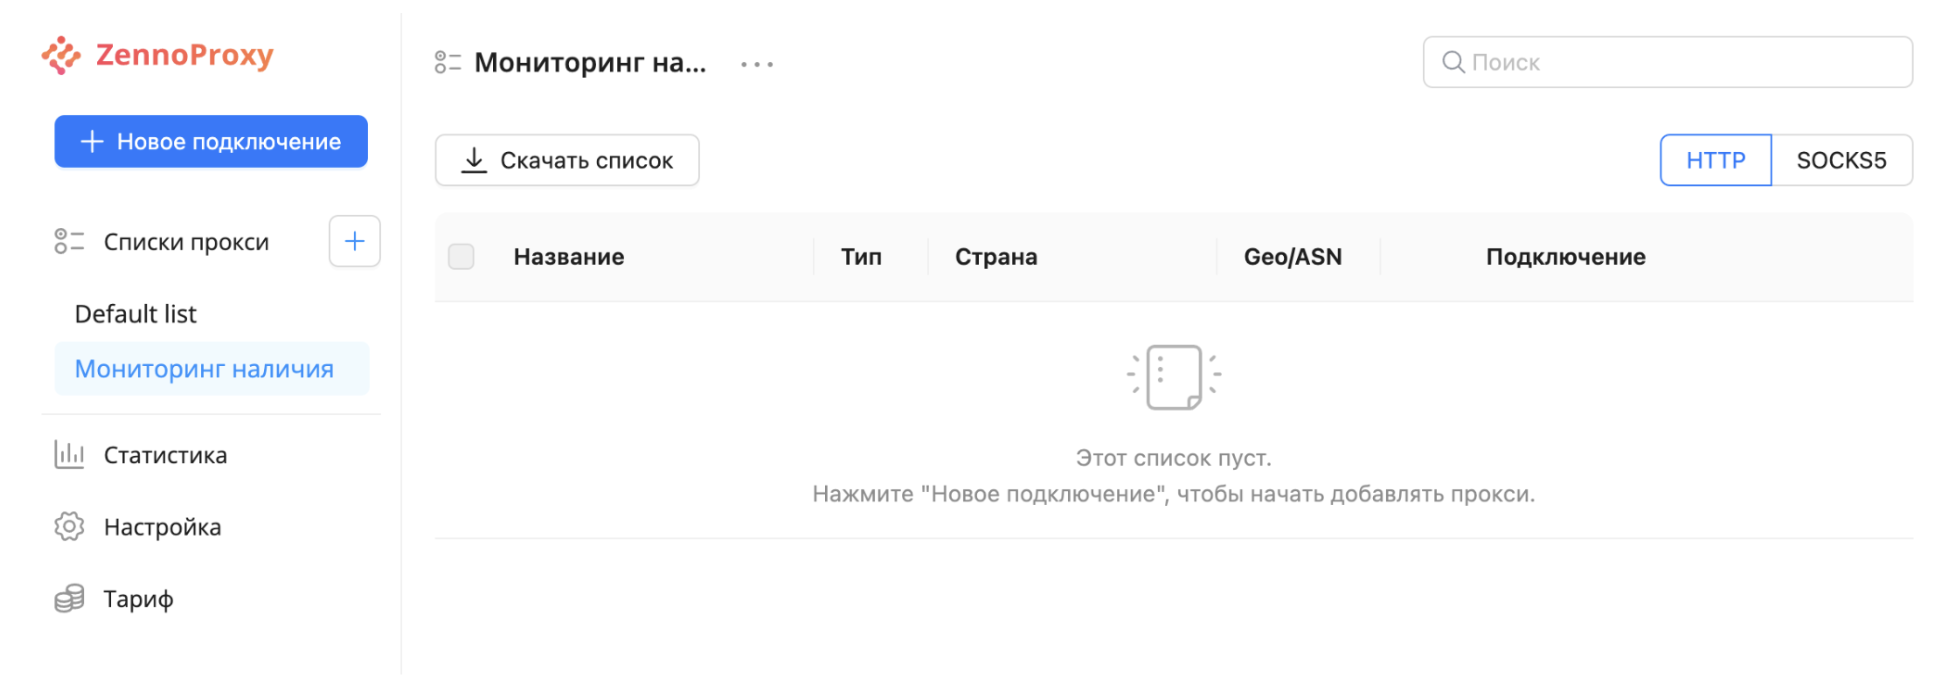This screenshot has height=678, width=1944.
Task: Select Default list in sidebar
Action: [x=136, y=314]
